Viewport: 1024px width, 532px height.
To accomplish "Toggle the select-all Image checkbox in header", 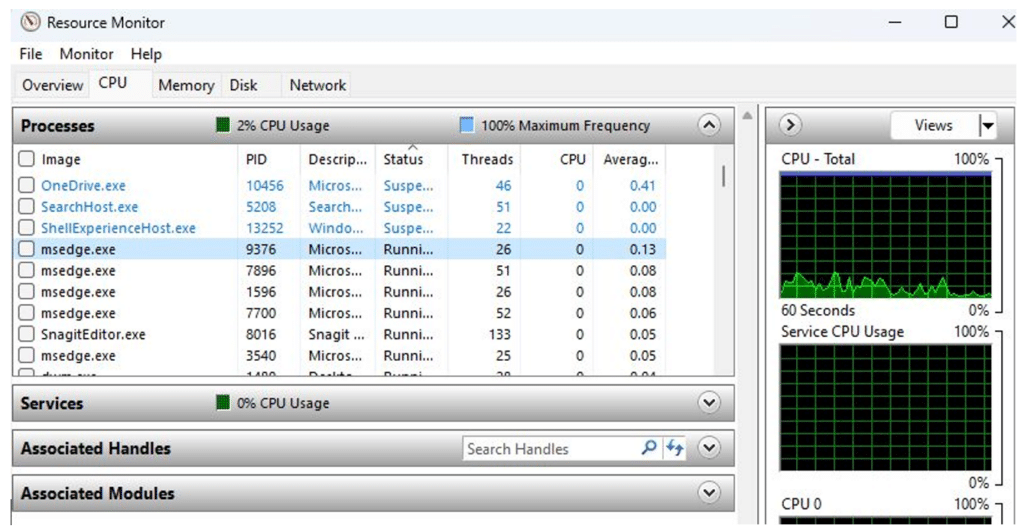I will 27,159.
